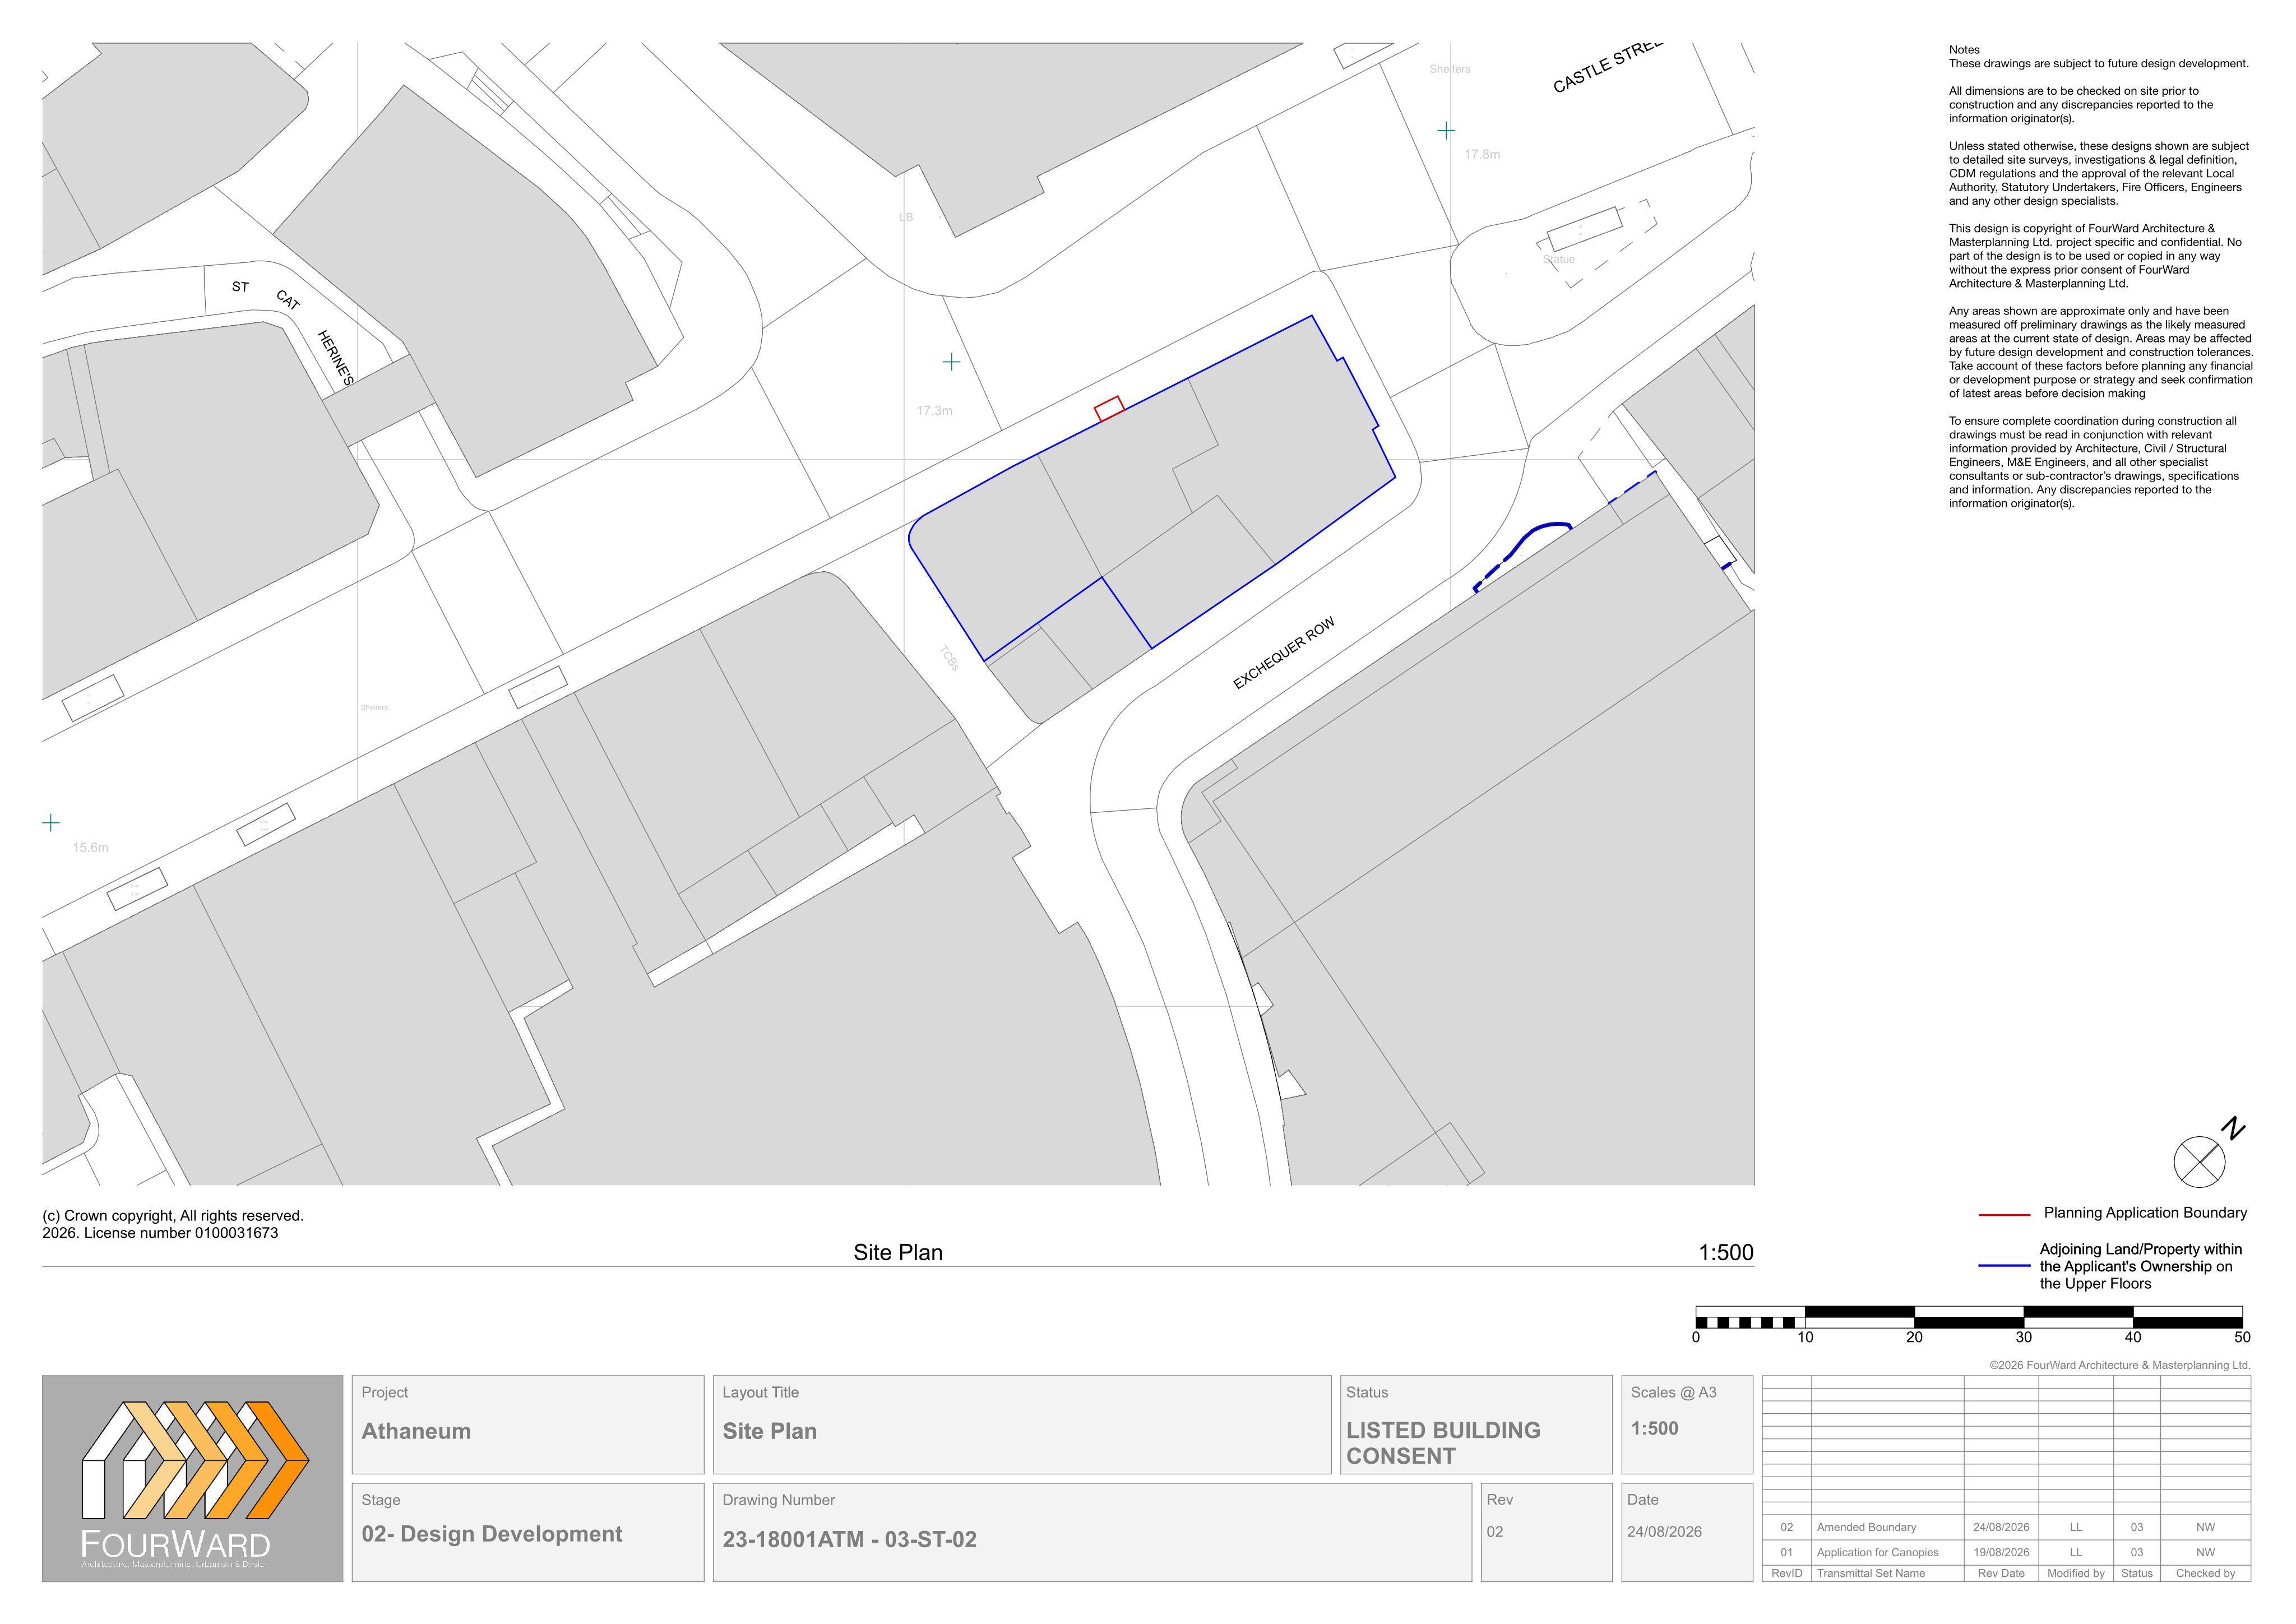Click the TCBs label on the map
This screenshot has height=1624, width=2296.
point(949,658)
